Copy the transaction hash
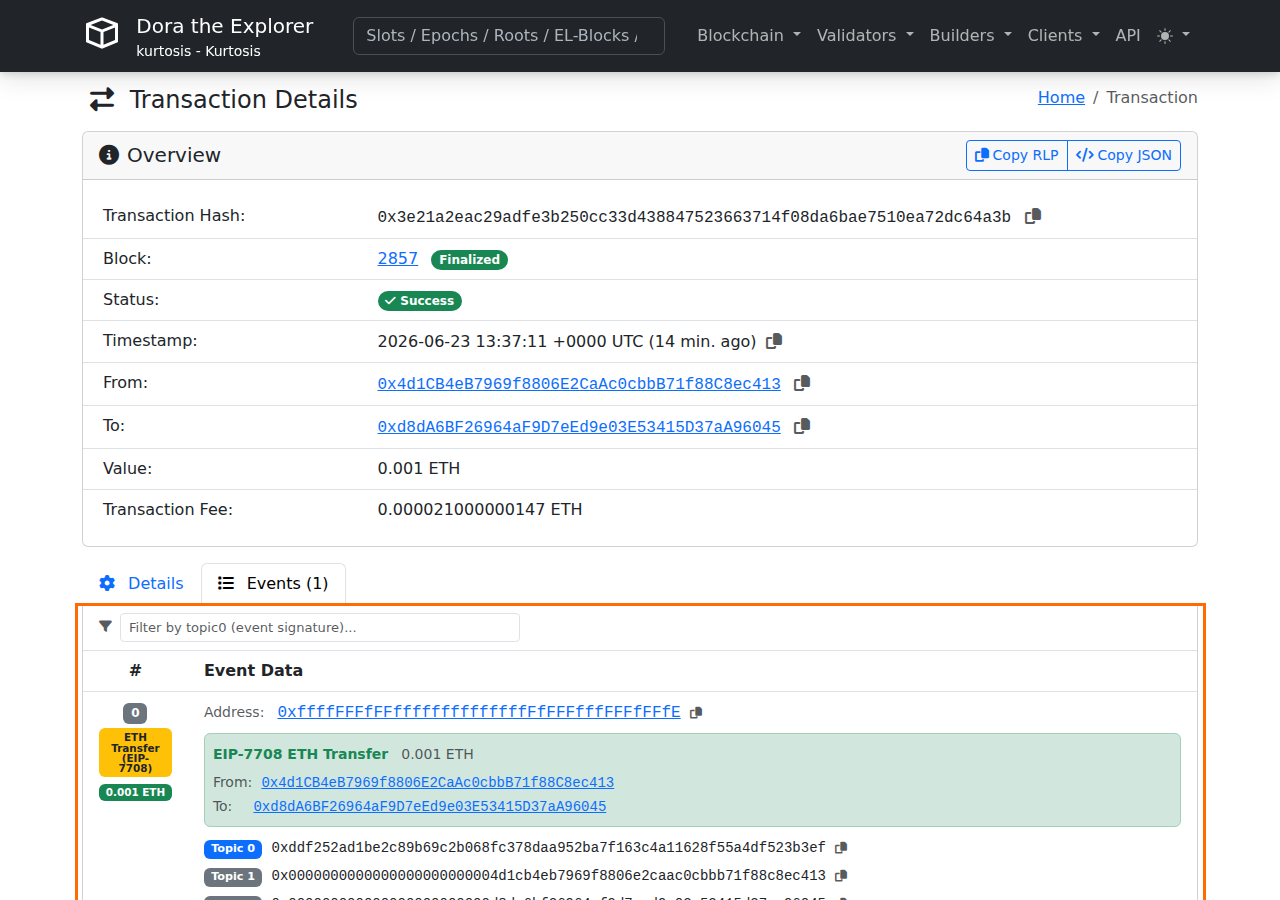The height and width of the screenshot is (900, 1280). 1033,216
